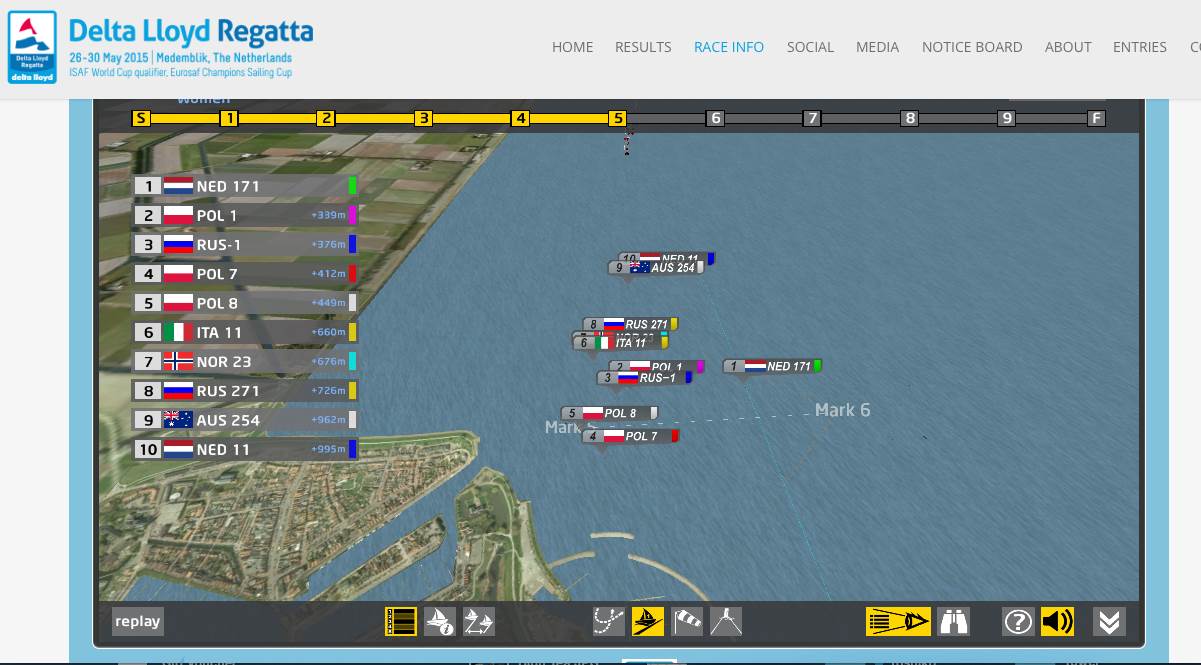This screenshot has height=665, width=1201.
Task: Click the boat distance comparison icon
Action: 478,621
